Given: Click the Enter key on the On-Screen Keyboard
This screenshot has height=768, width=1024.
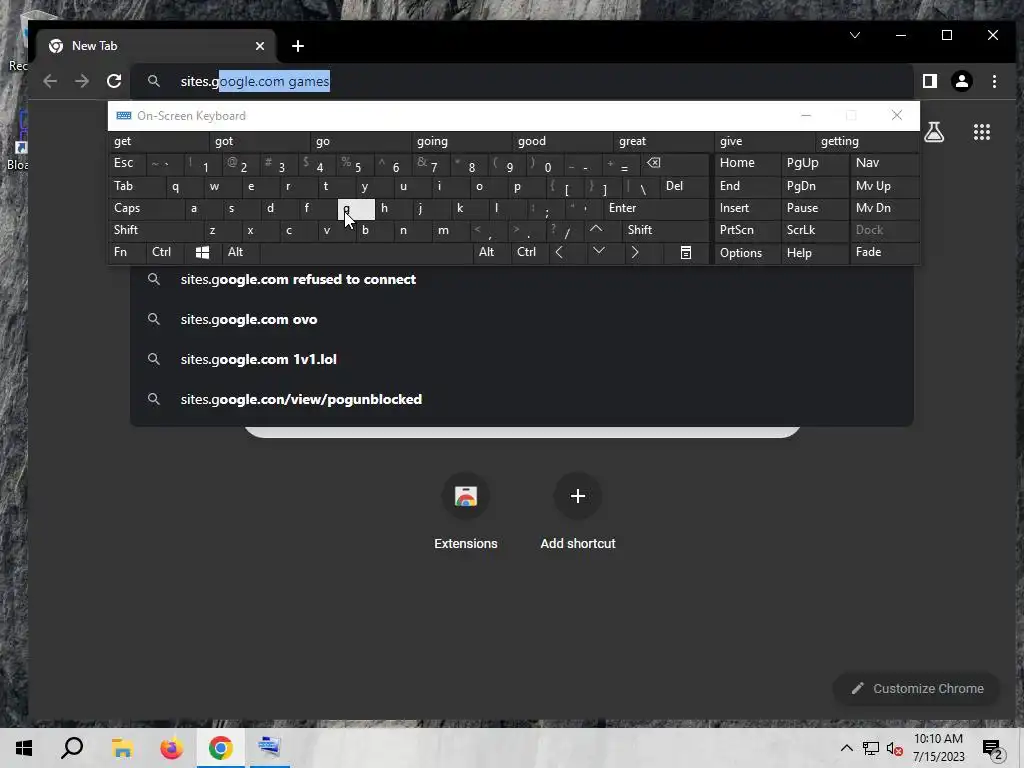Looking at the screenshot, I should pyautogui.click(x=656, y=208).
